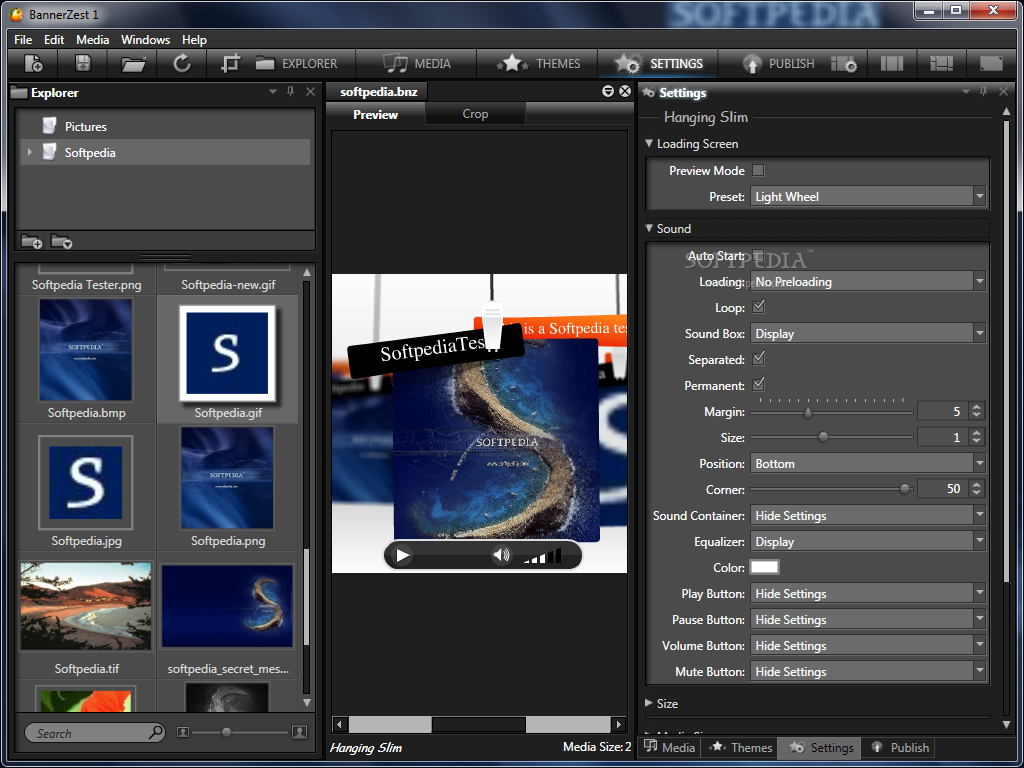
Task: Mute using the speaker icon in preview
Action: [x=501, y=556]
